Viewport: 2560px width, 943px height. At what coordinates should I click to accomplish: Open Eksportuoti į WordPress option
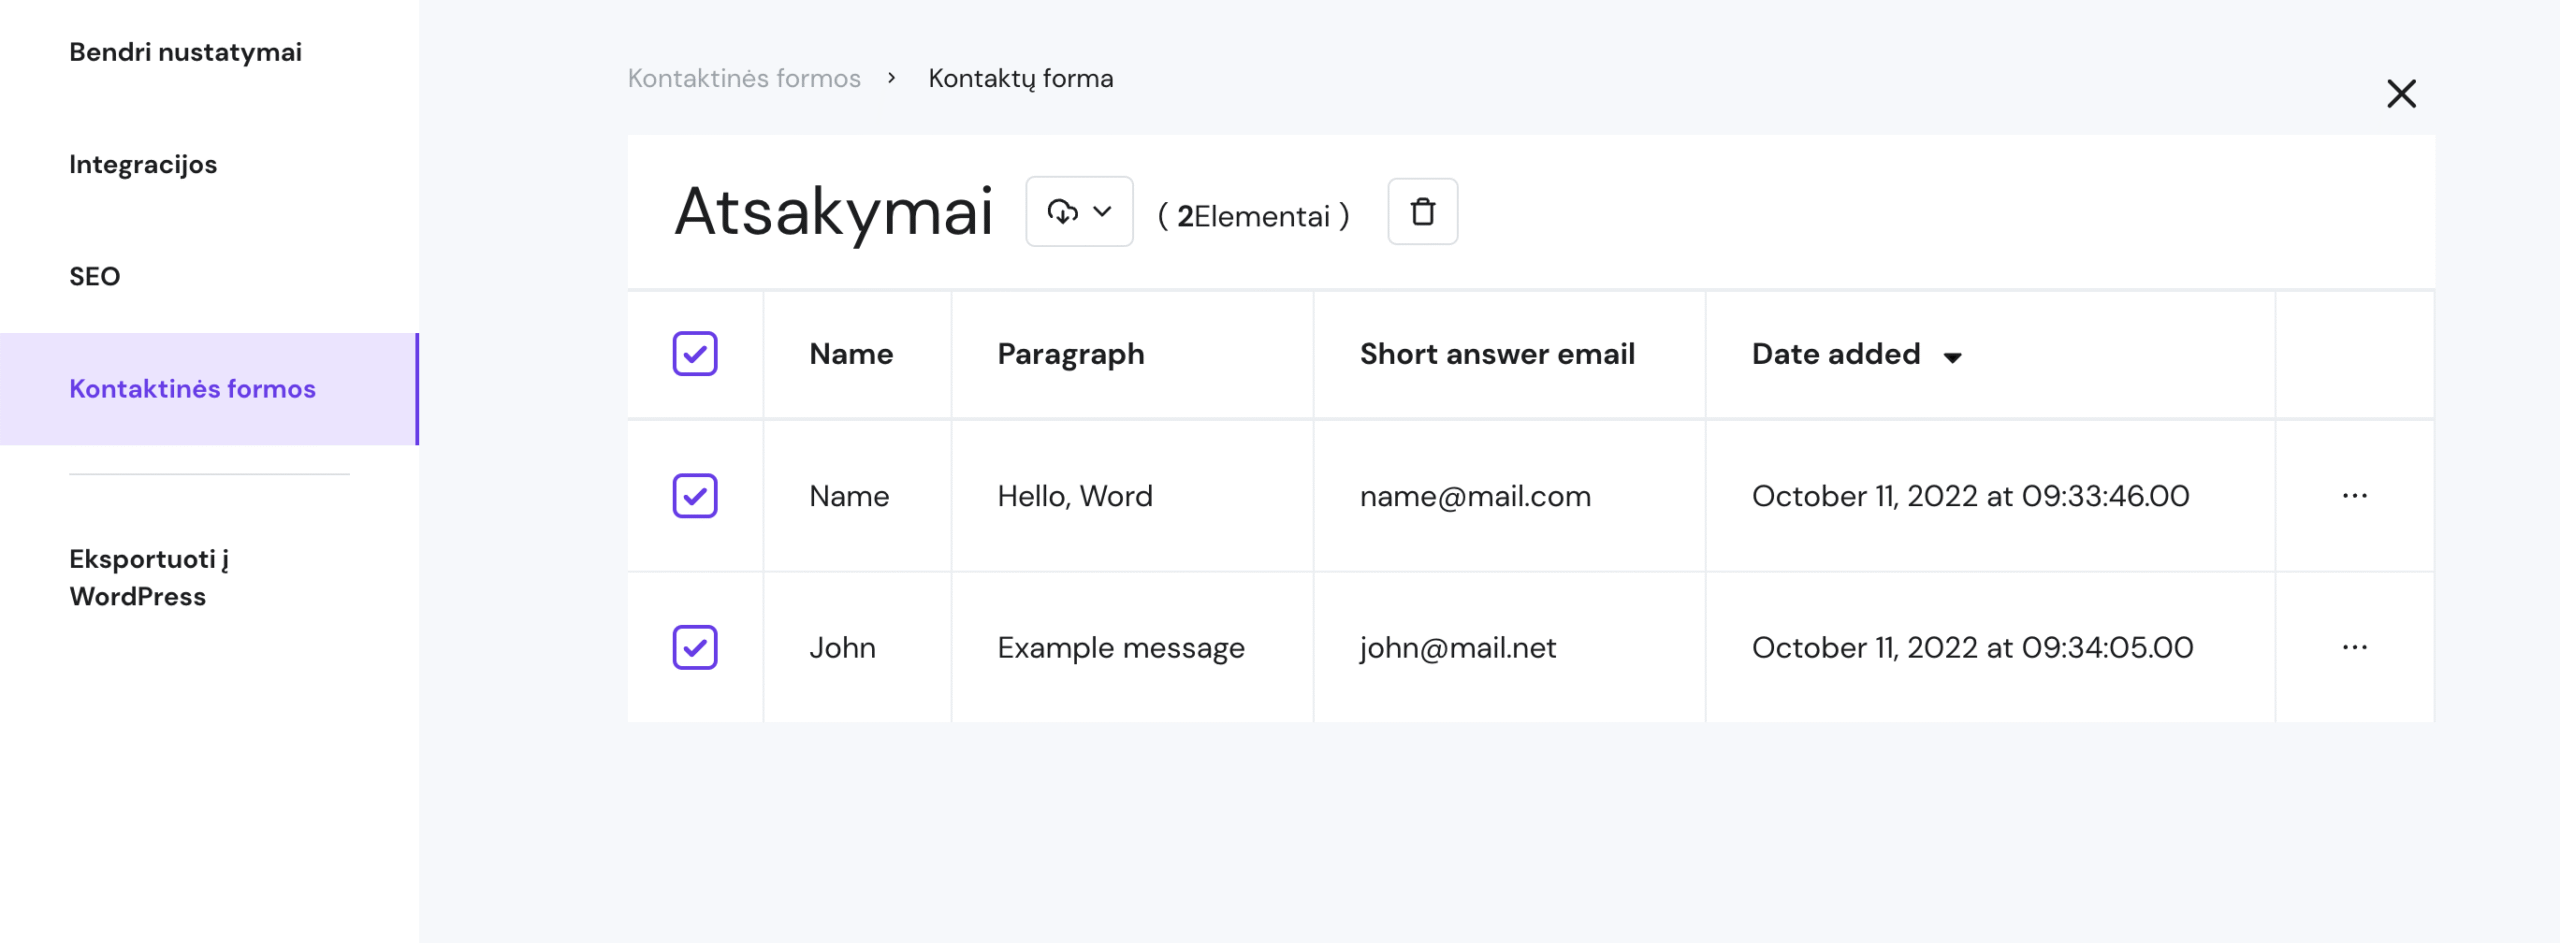(x=148, y=577)
